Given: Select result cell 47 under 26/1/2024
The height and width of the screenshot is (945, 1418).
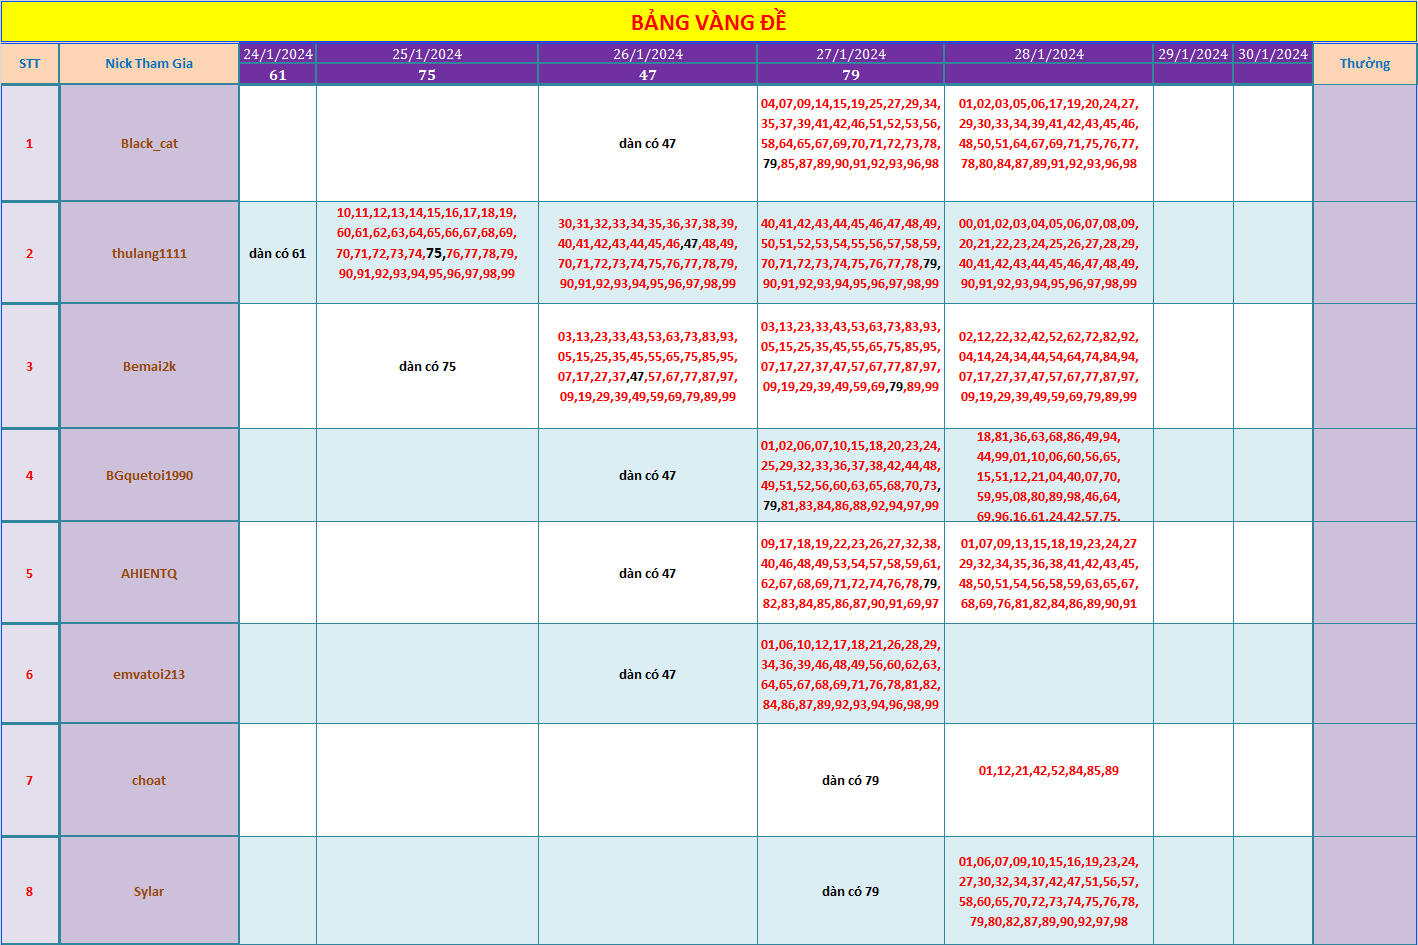Looking at the screenshot, I should point(648,75).
